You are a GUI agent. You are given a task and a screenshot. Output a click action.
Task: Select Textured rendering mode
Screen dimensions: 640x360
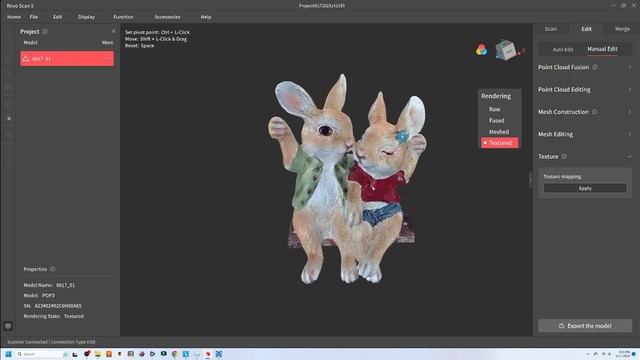point(500,143)
